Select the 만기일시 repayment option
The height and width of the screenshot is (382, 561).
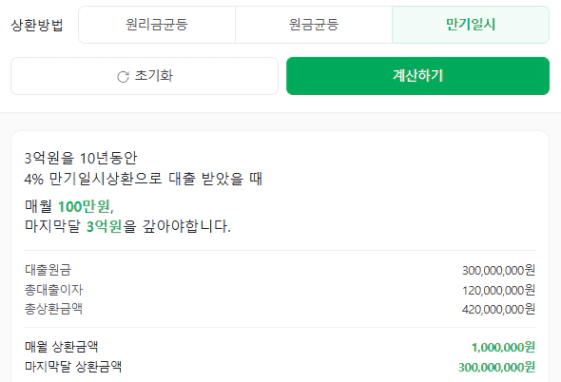point(470,25)
